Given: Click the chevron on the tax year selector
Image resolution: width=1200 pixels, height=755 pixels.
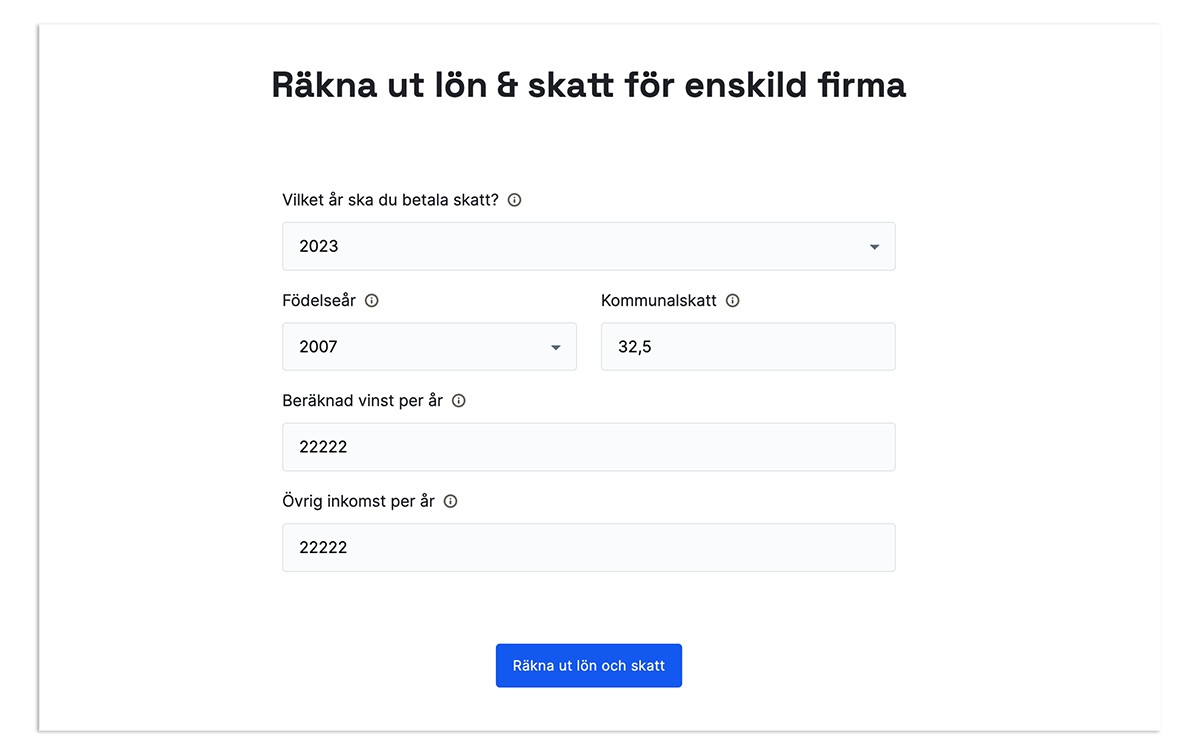Looking at the screenshot, I should coord(874,246).
